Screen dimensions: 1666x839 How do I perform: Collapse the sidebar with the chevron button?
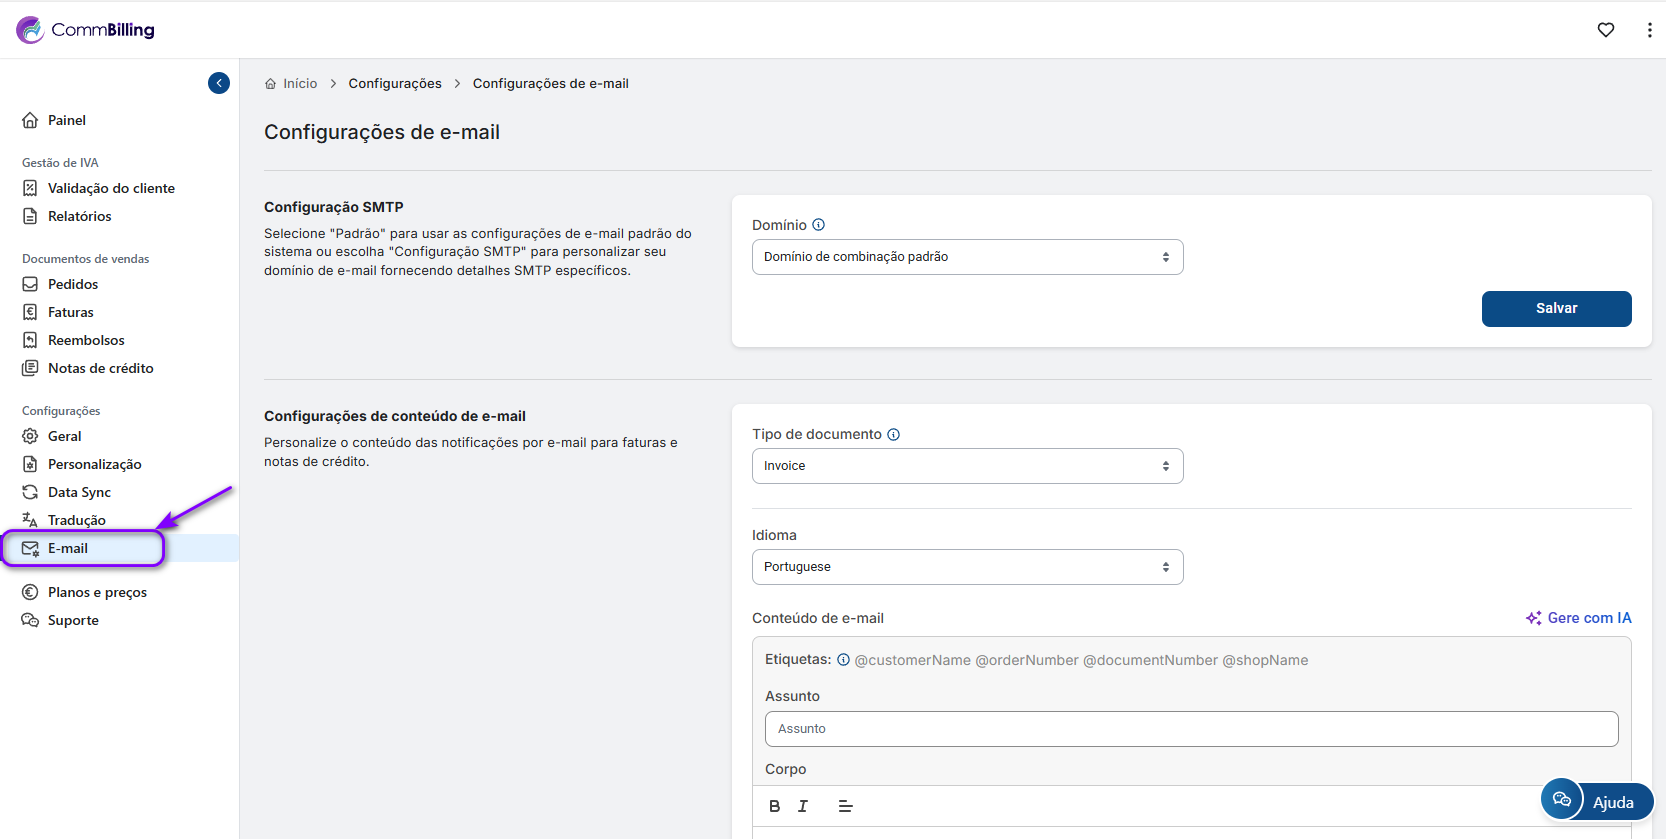click(219, 83)
